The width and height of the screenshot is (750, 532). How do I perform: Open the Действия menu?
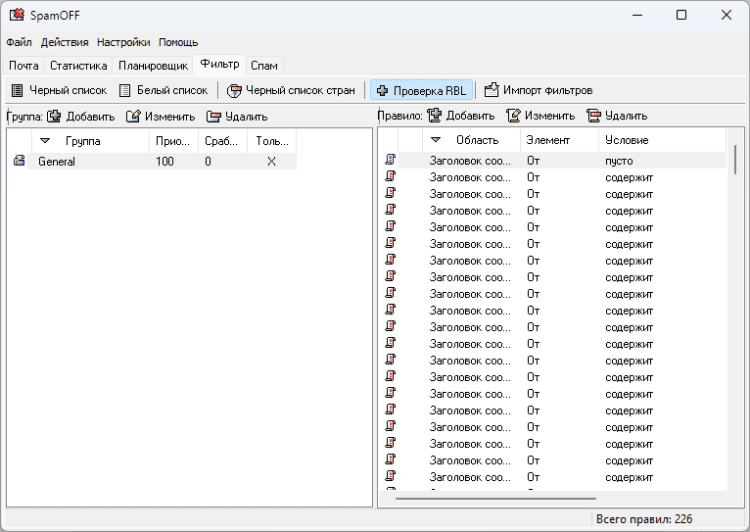pos(65,42)
